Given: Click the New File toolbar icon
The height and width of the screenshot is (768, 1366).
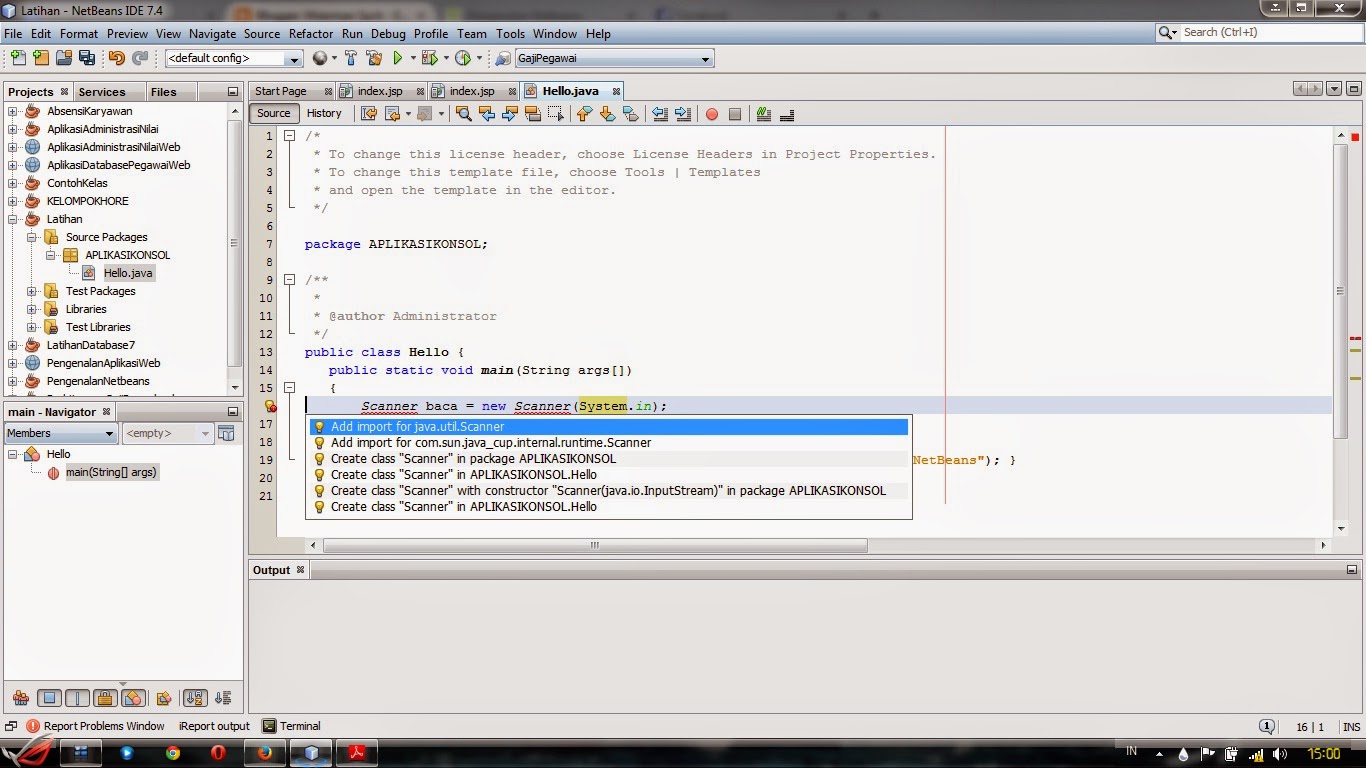Looking at the screenshot, I should (x=18, y=58).
